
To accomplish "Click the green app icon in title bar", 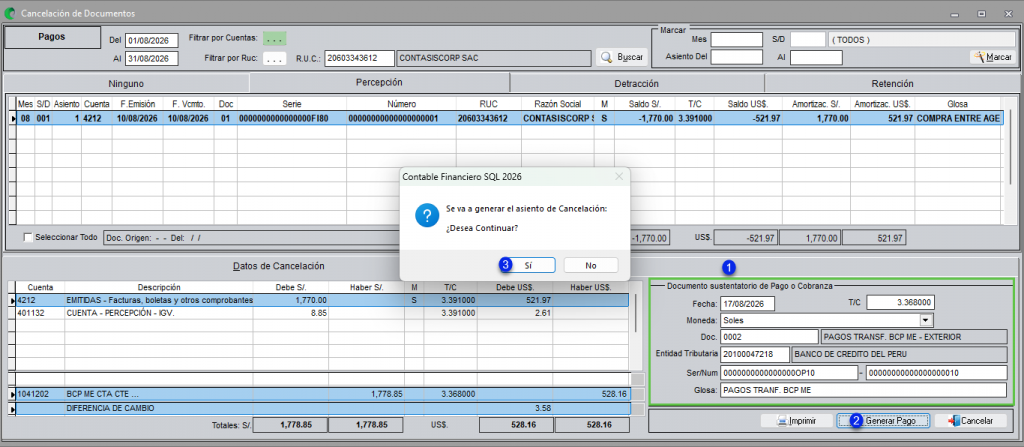I will coord(10,13).
